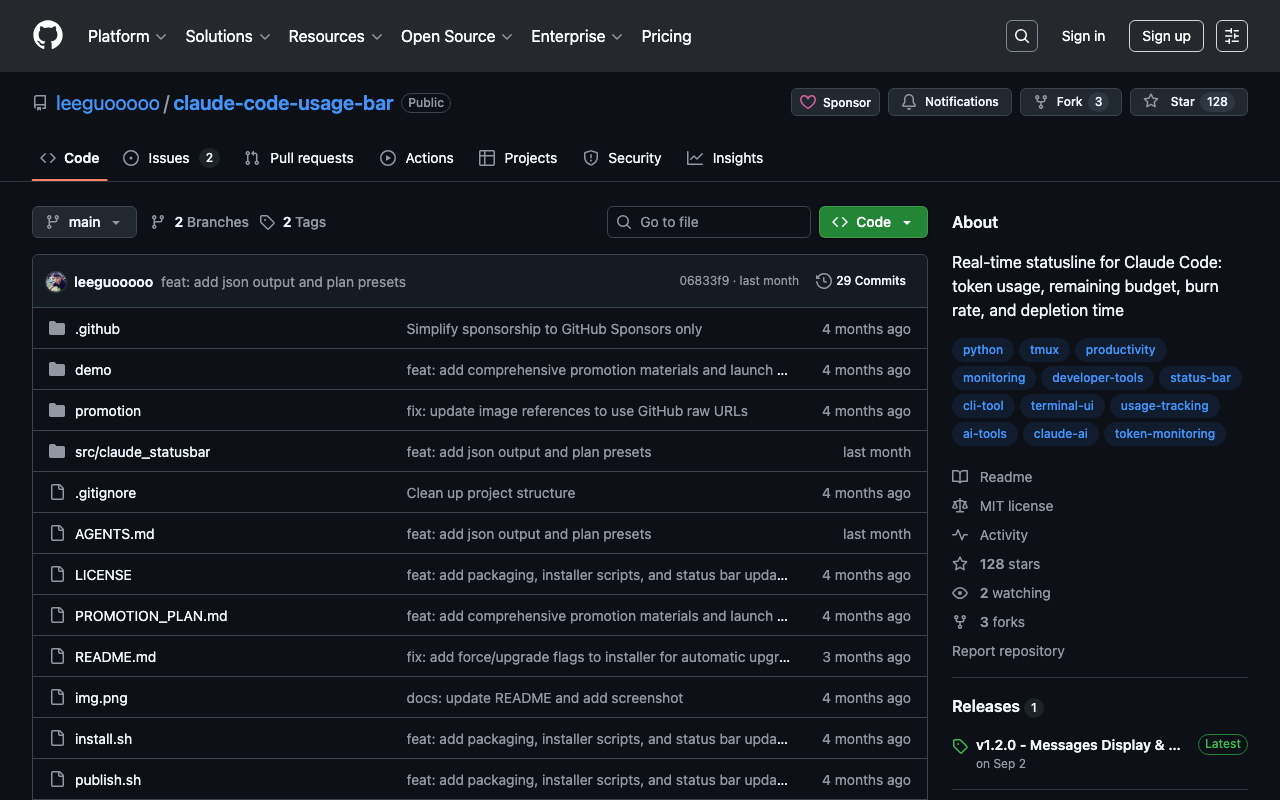Image resolution: width=1280 pixels, height=800 pixels.
Task: Switch to the Issues tab
Action: click(169, 158)
